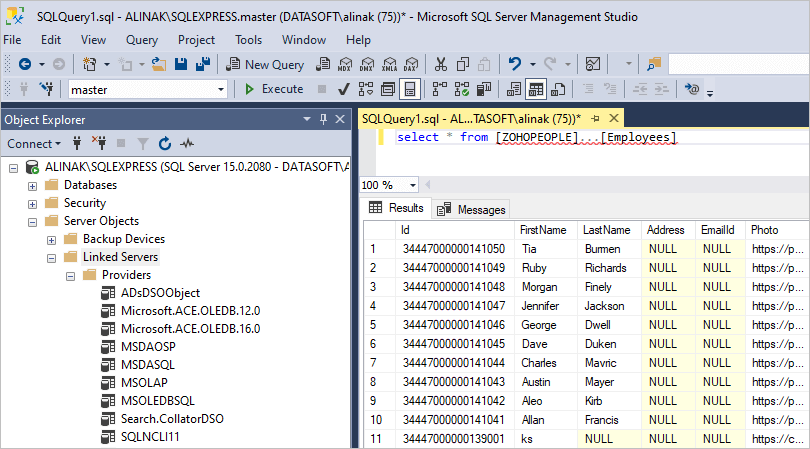The height and width of the screenshot is (449, 810).
Task: Click the Parse query checkmark icon
Action: (x=343, y=89)
